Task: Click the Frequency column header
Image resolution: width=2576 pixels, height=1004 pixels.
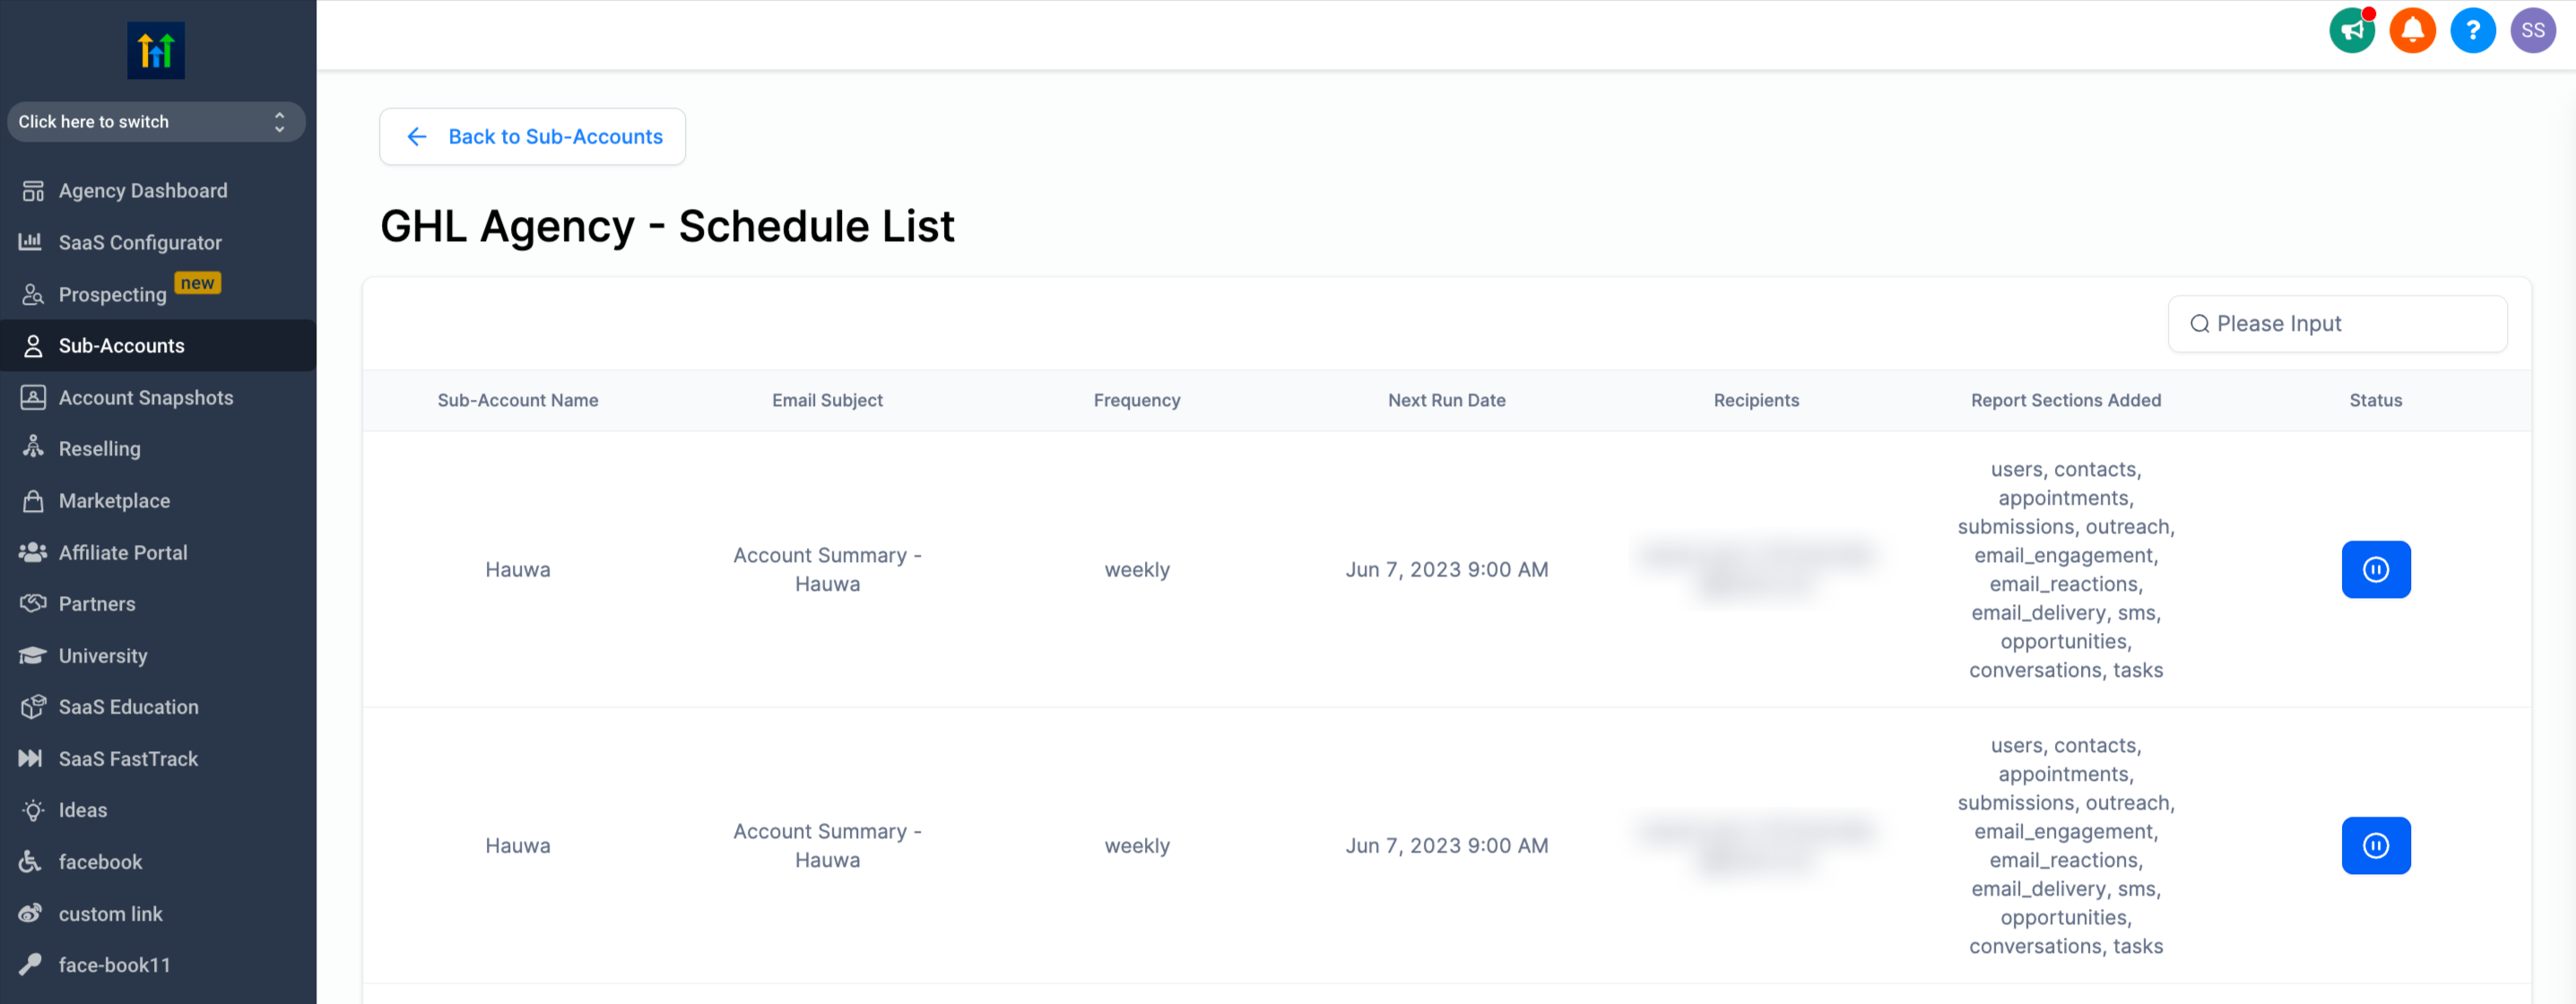Action: click(1137, 400)
